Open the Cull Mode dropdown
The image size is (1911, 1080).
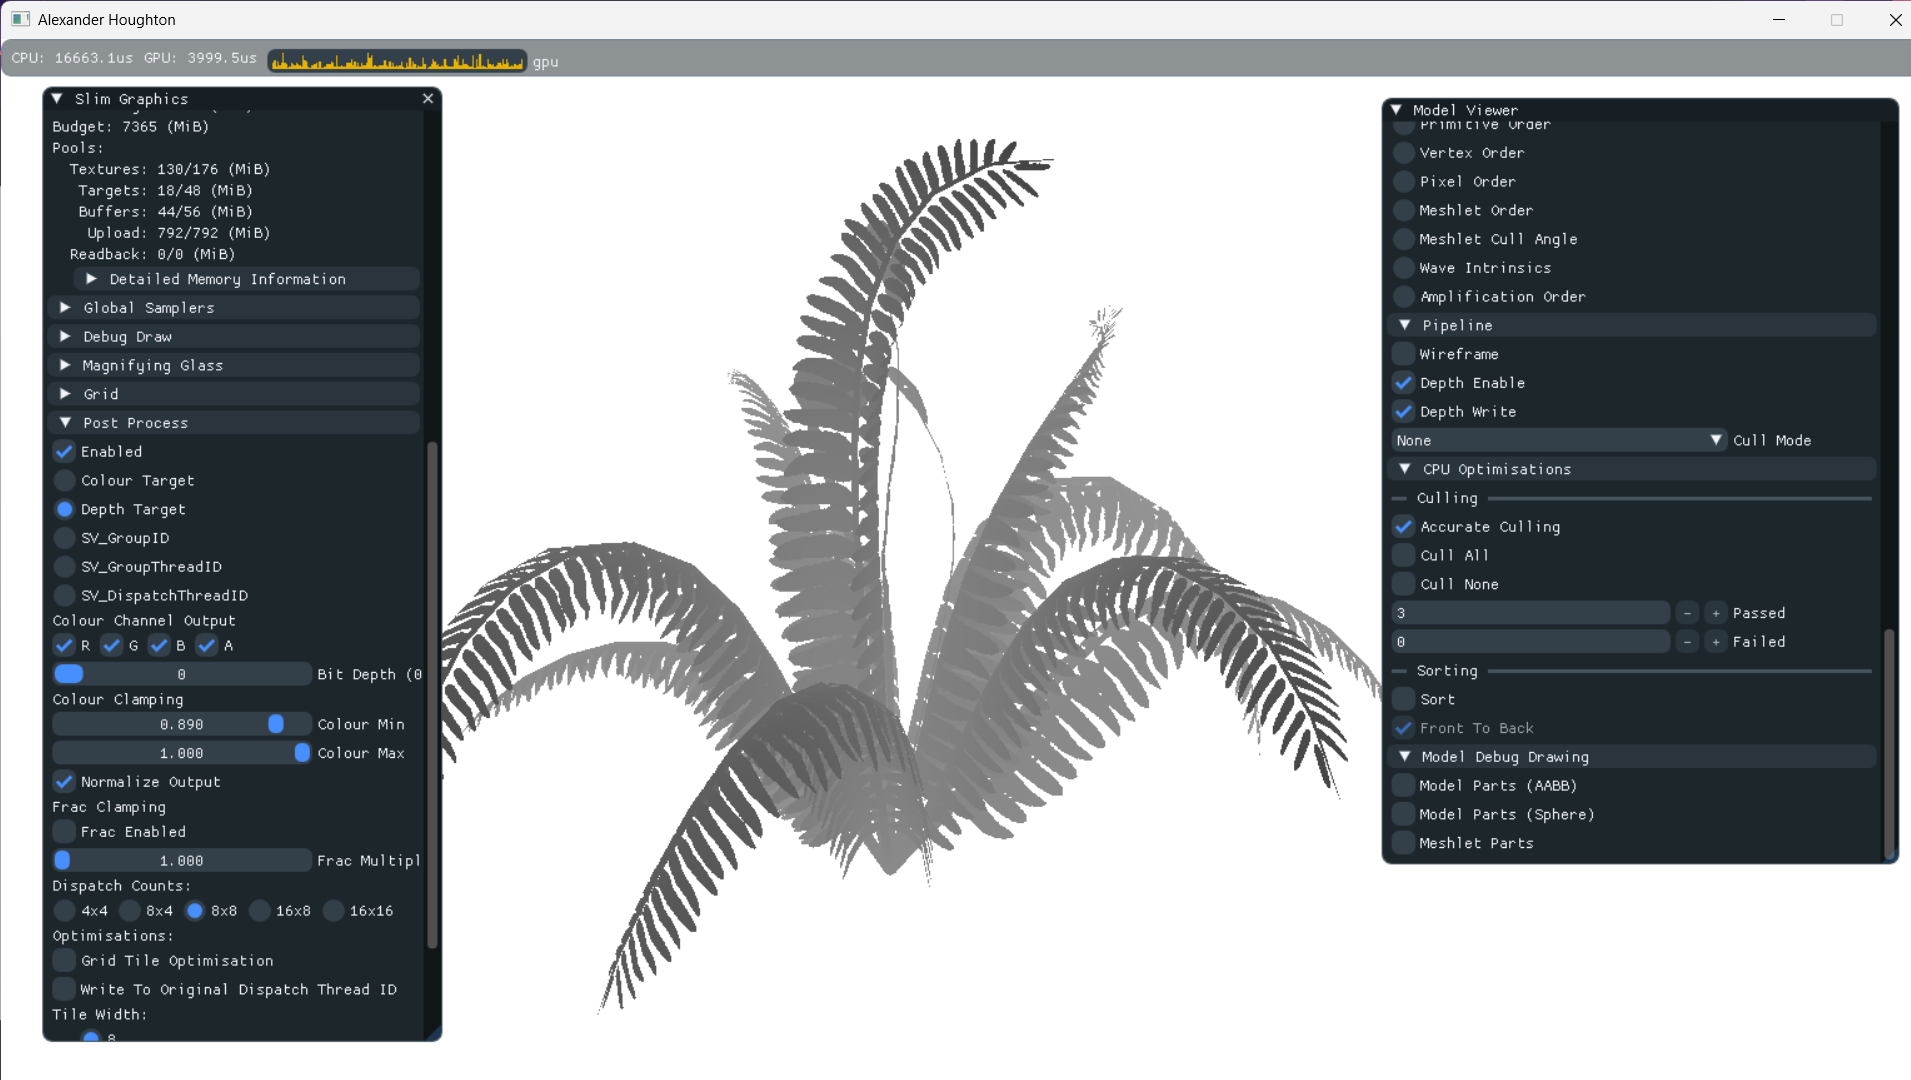[1558, 440]
